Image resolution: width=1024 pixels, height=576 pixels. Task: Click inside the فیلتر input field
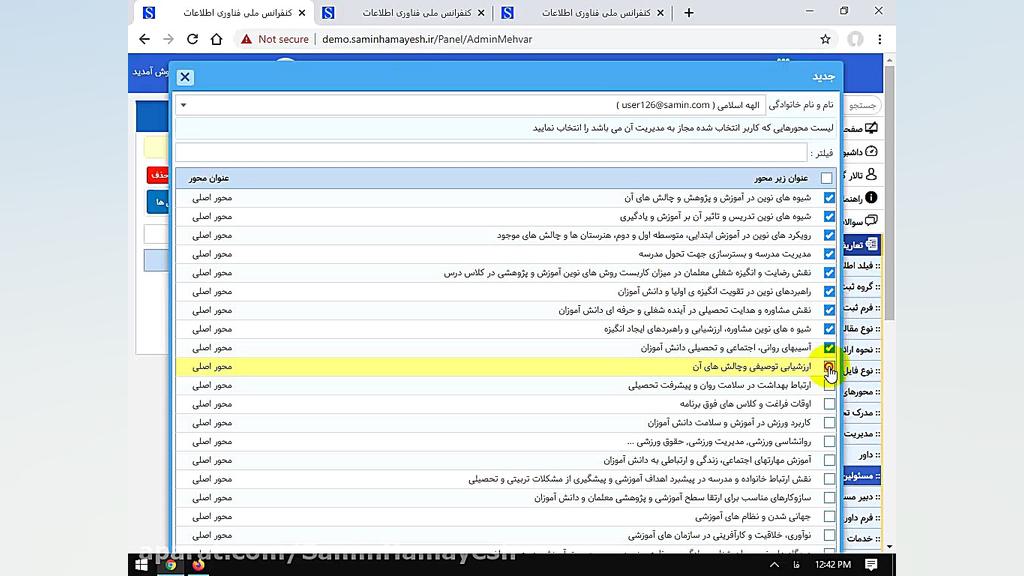490,153
